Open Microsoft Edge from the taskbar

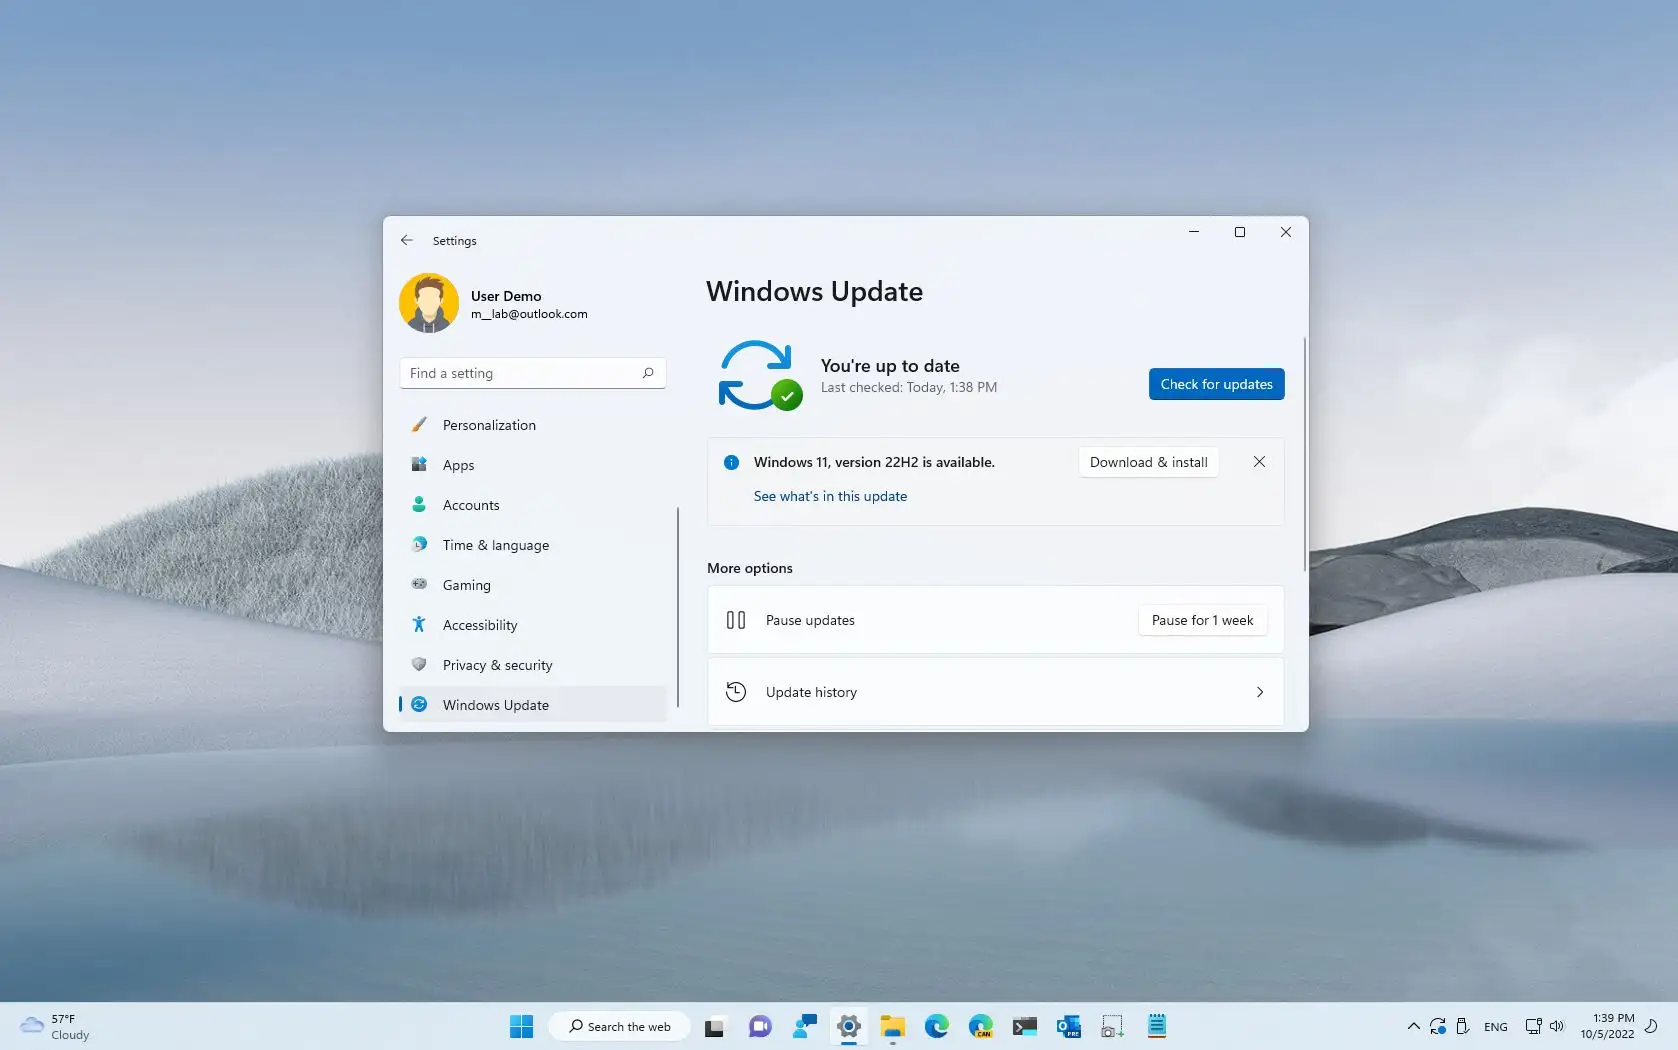[936, 1026]
